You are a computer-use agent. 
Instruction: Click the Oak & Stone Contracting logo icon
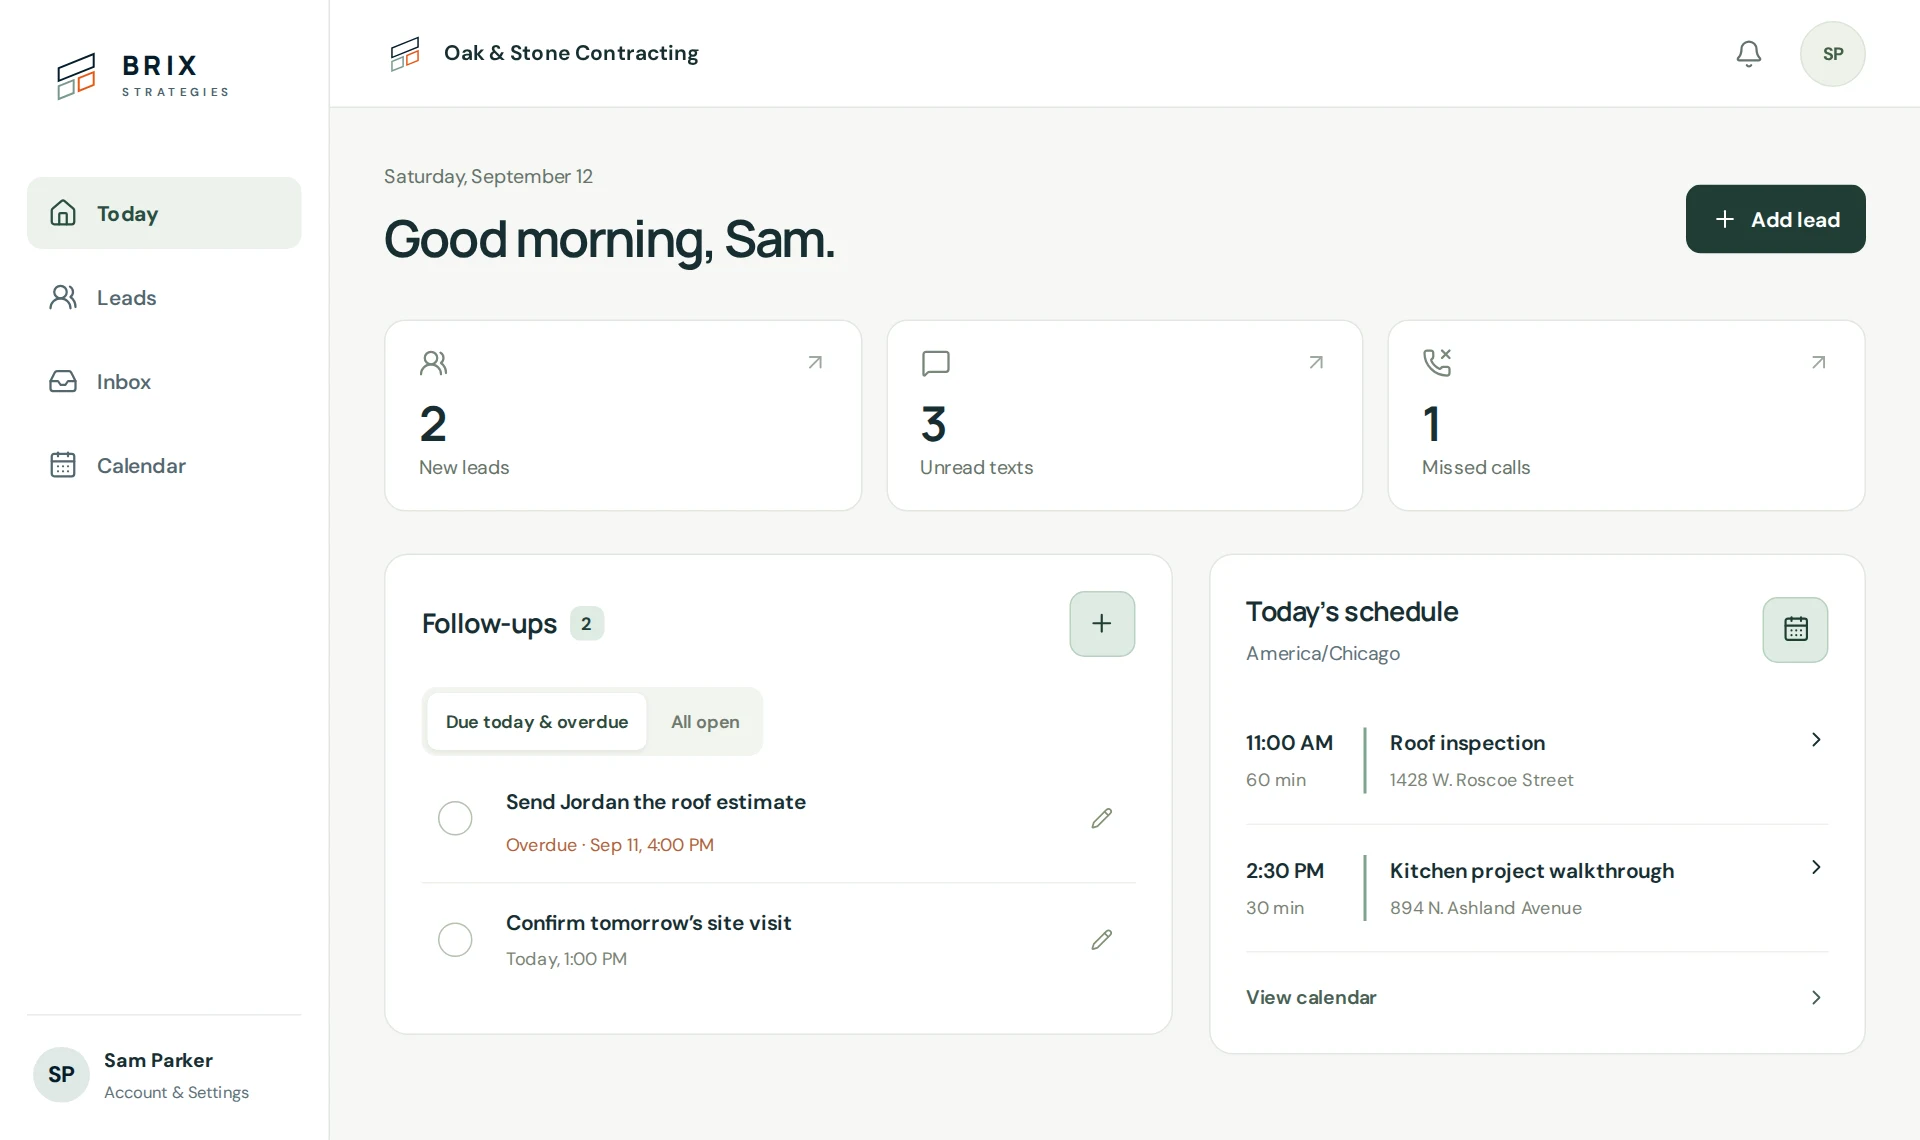pyautogui.click(x=405, y=54)
